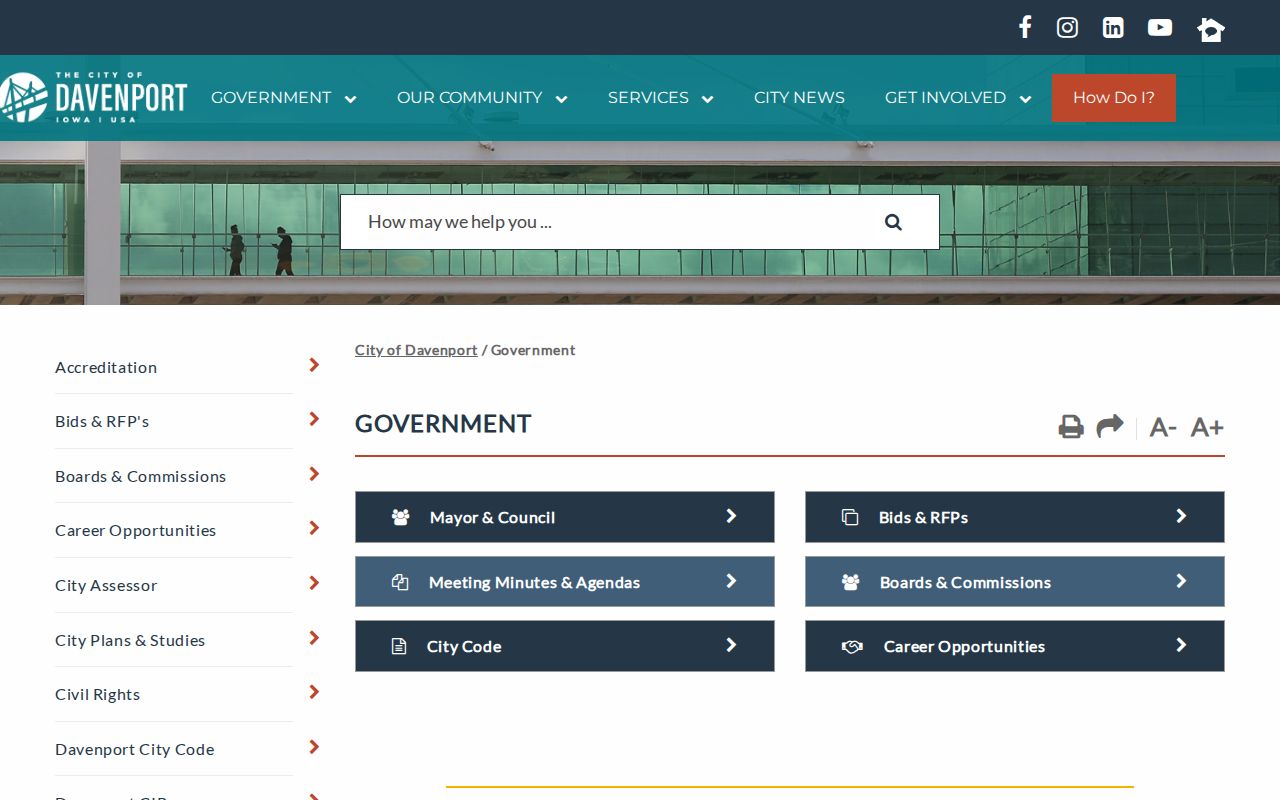1280x800 pixels.
Task: Click the document icon on City Code
Action: pyautogui.click(x=399, y=646)
